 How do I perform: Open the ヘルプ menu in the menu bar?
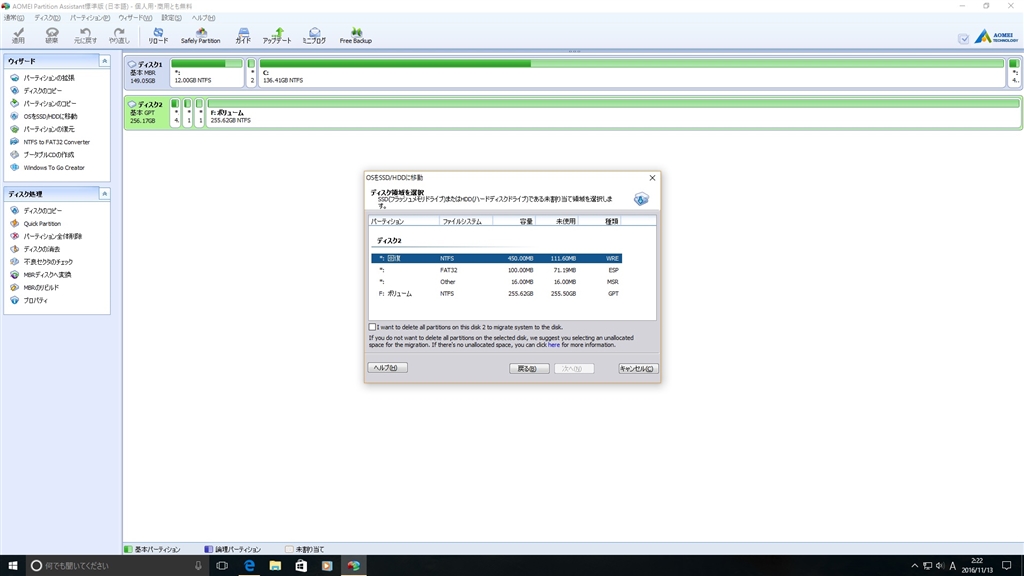click(x=203, y=18)
